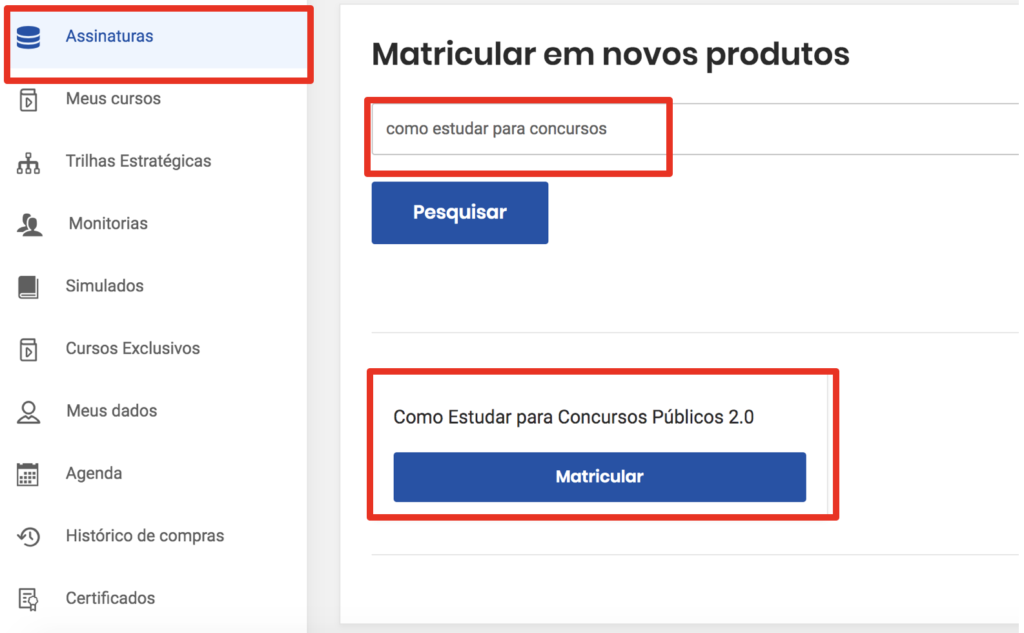Click the Histórico de compras clock icon
Screen dimensions: 1024x633
(x=29, y=537)
